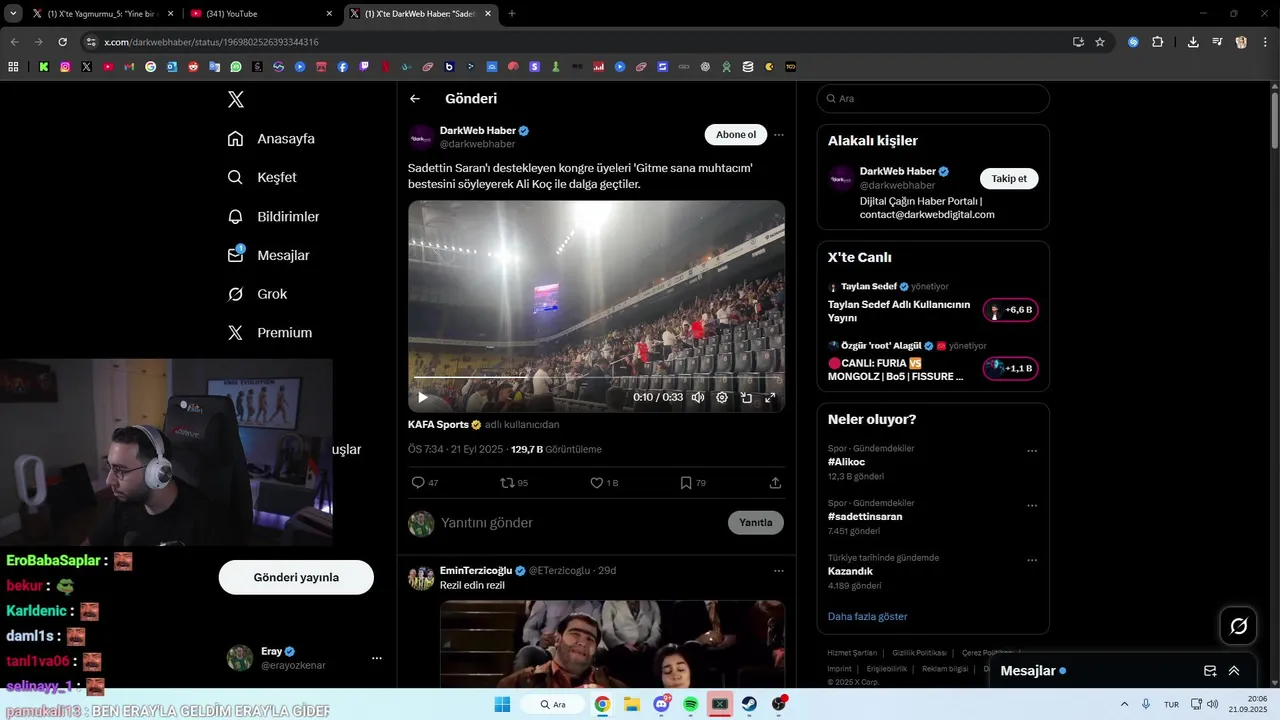Click the reply icon with 47
The height and width of the screenshot is (720, 1280).
[x=425, y=483]
